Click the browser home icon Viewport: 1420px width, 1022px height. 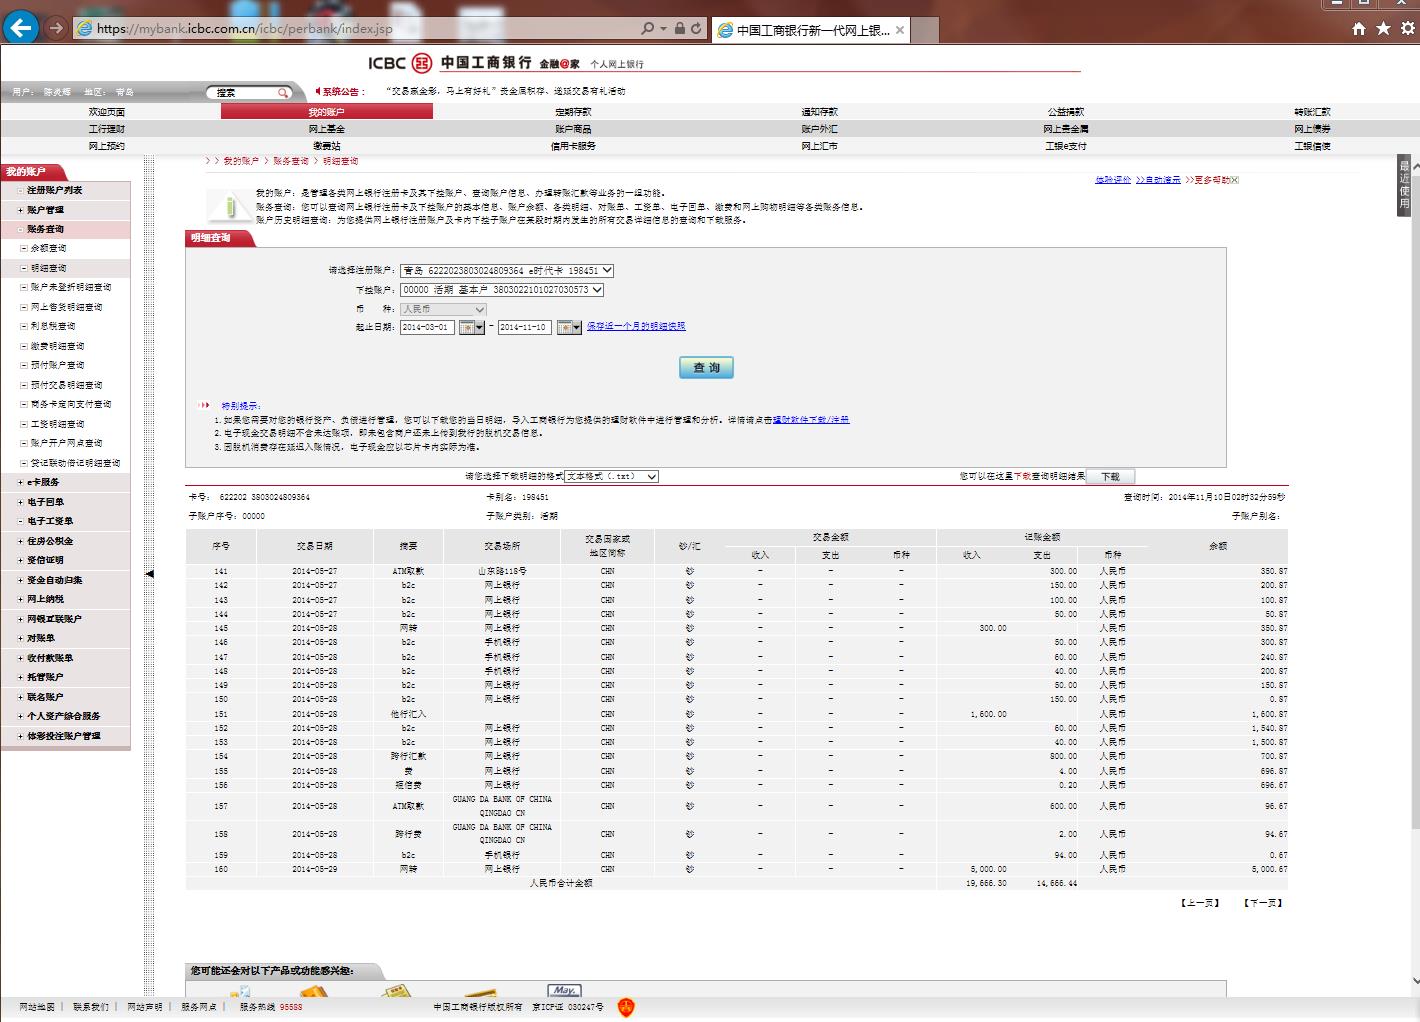tap(1358, 29)
